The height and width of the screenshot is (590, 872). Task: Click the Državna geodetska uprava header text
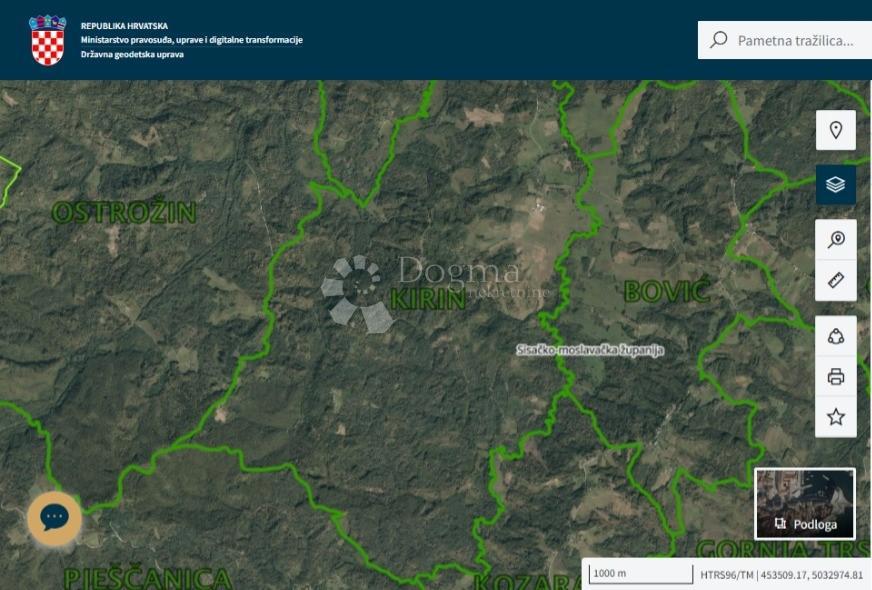(132, 55)
